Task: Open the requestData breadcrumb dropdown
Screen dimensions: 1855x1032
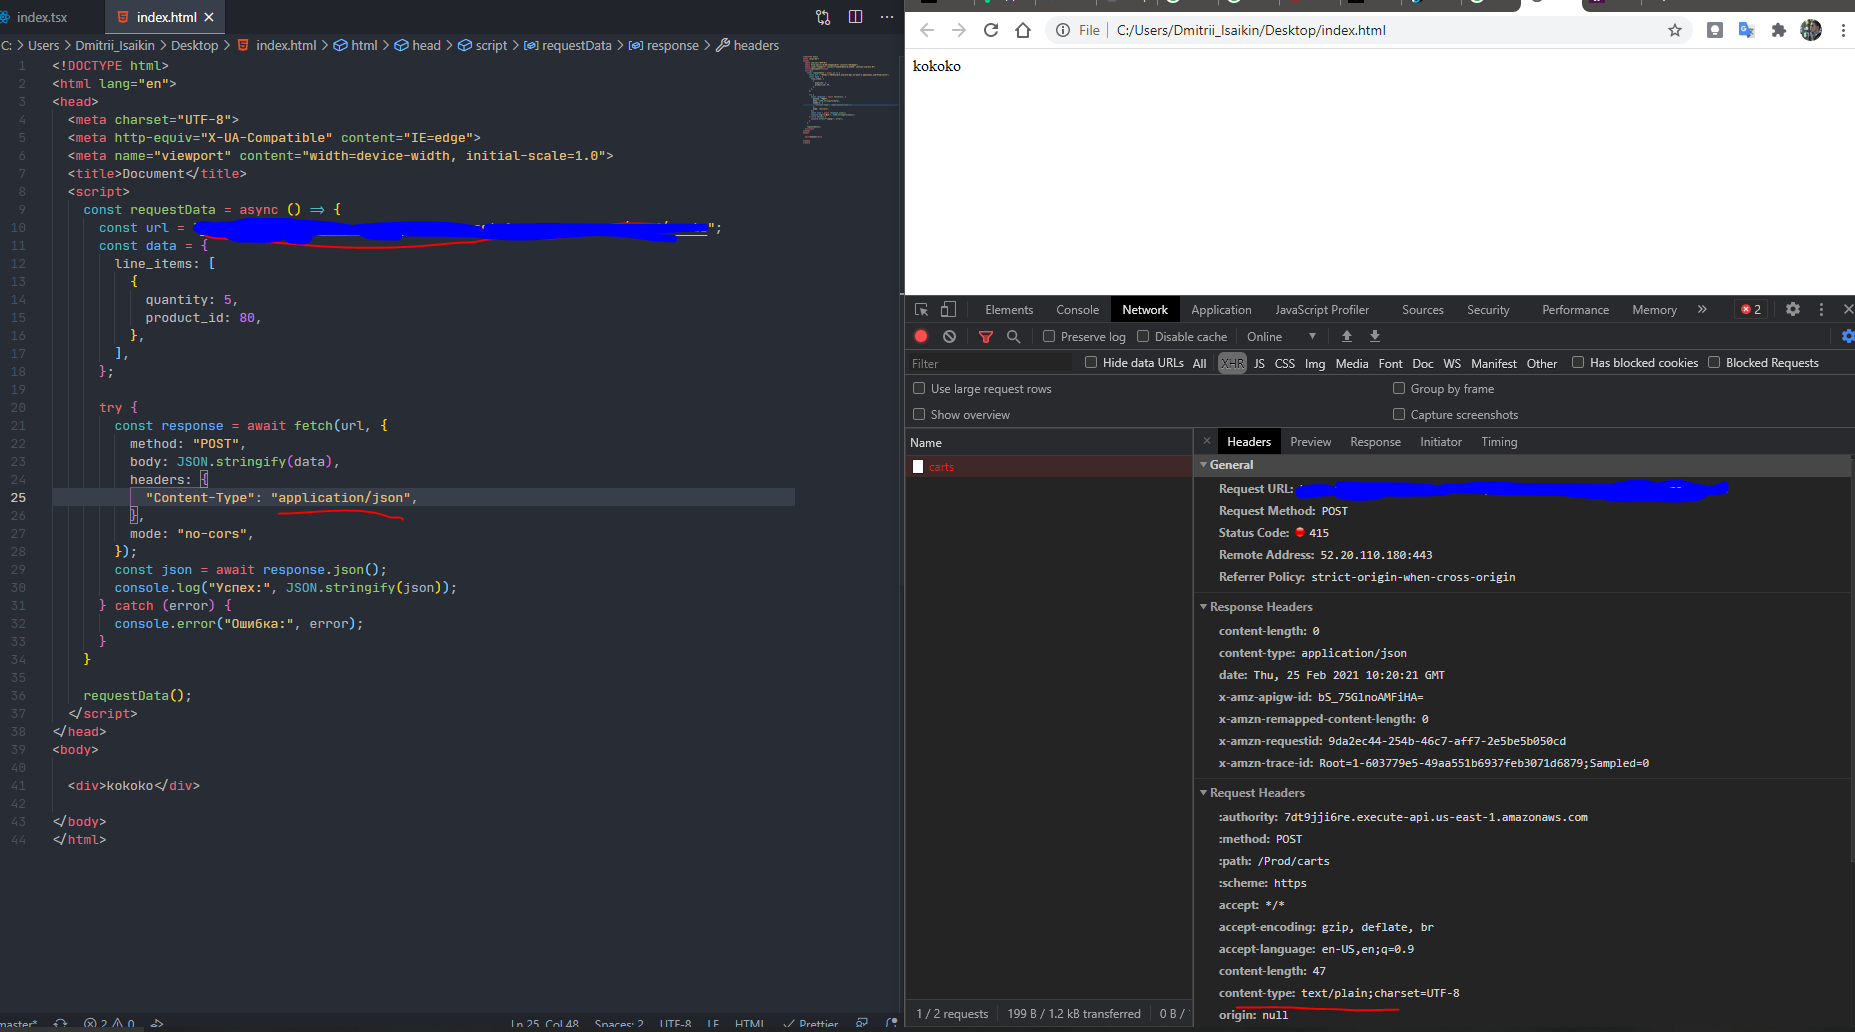Action: pyautogui.click(x=567, y=45)
